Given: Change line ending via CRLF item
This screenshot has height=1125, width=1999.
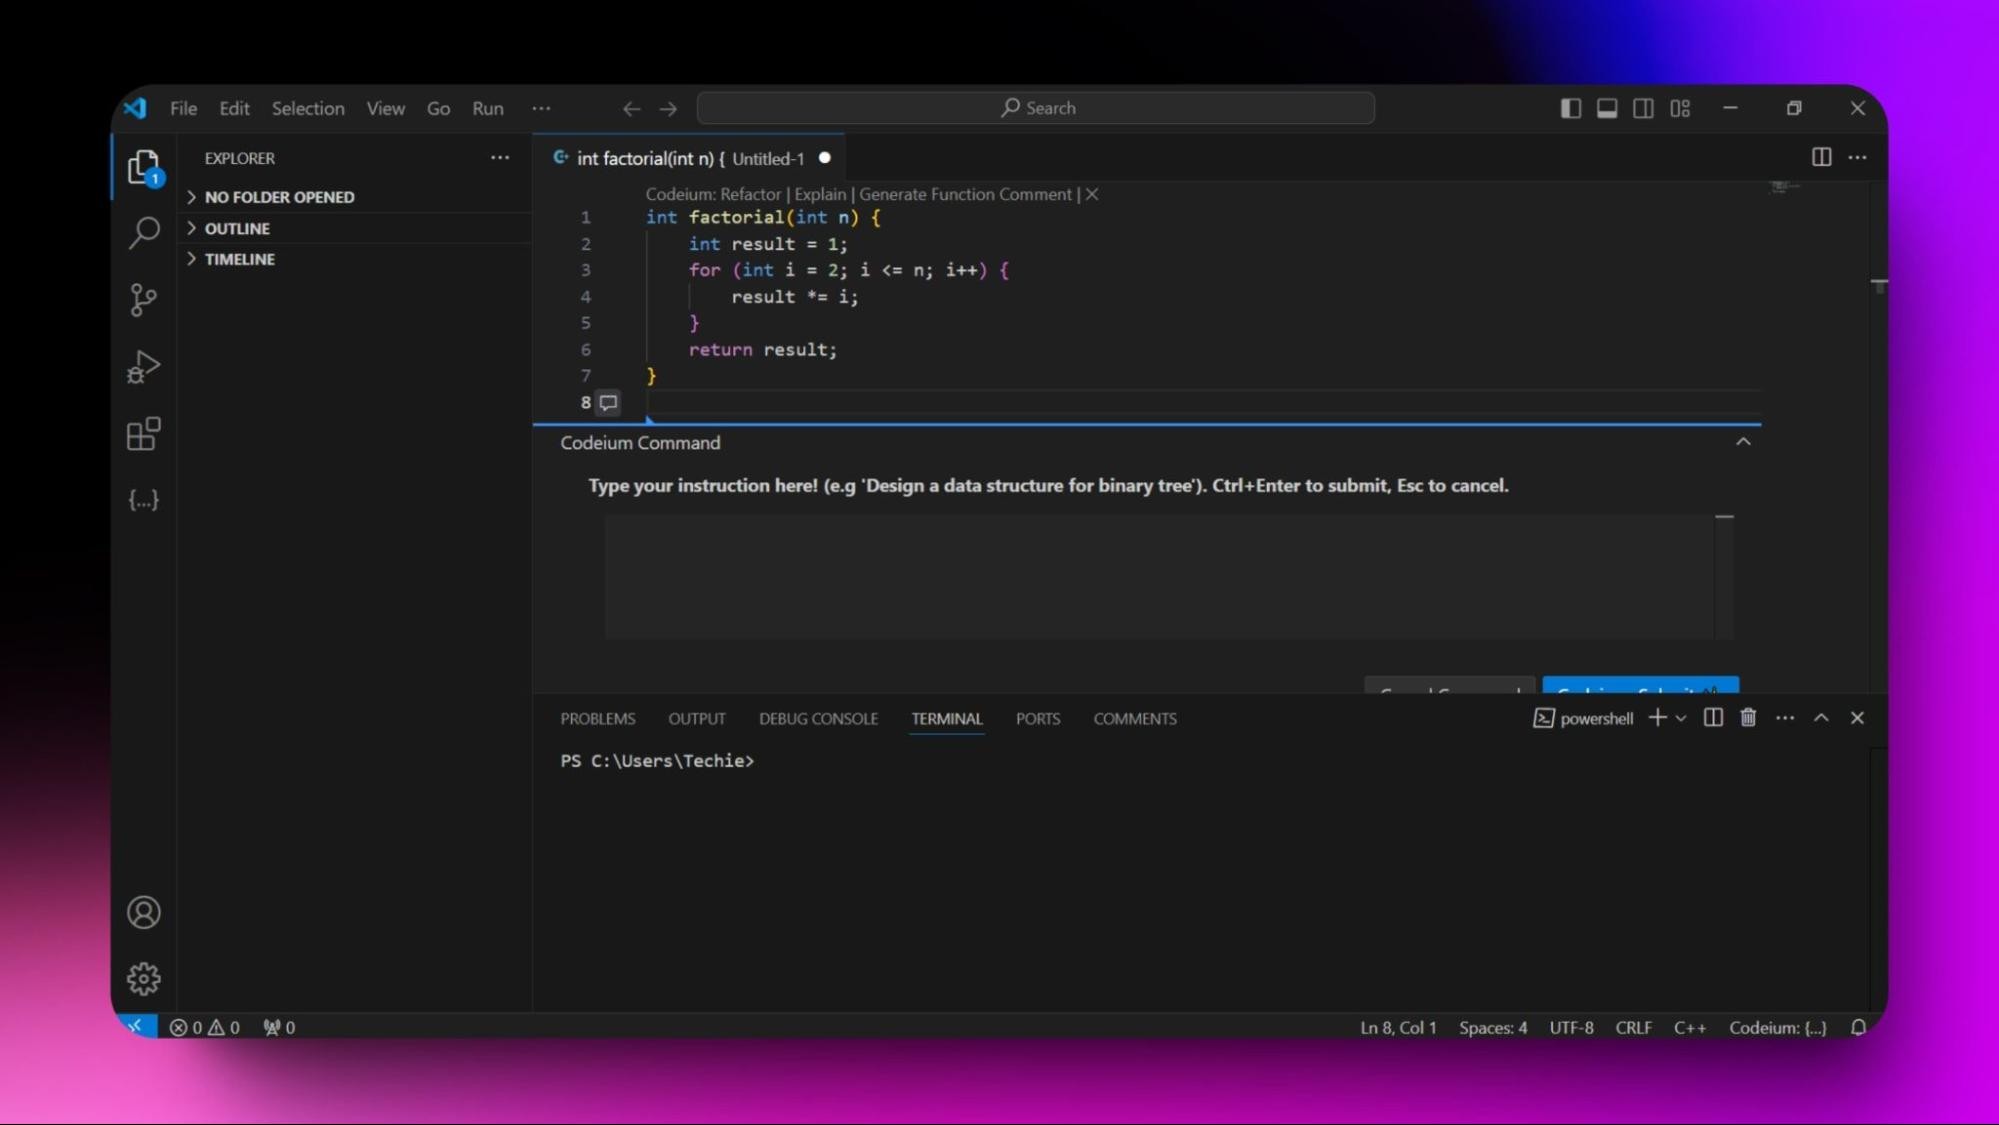Looking at the screenshot, I should click(1633, 1027).
